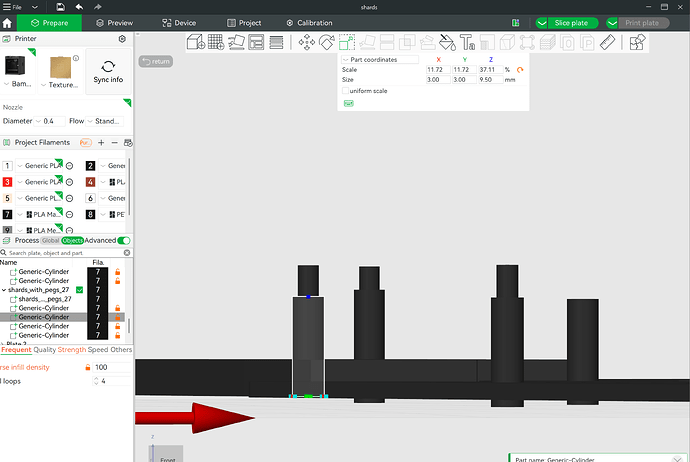Click the return button
690x462 pixels.
[156, 62]
